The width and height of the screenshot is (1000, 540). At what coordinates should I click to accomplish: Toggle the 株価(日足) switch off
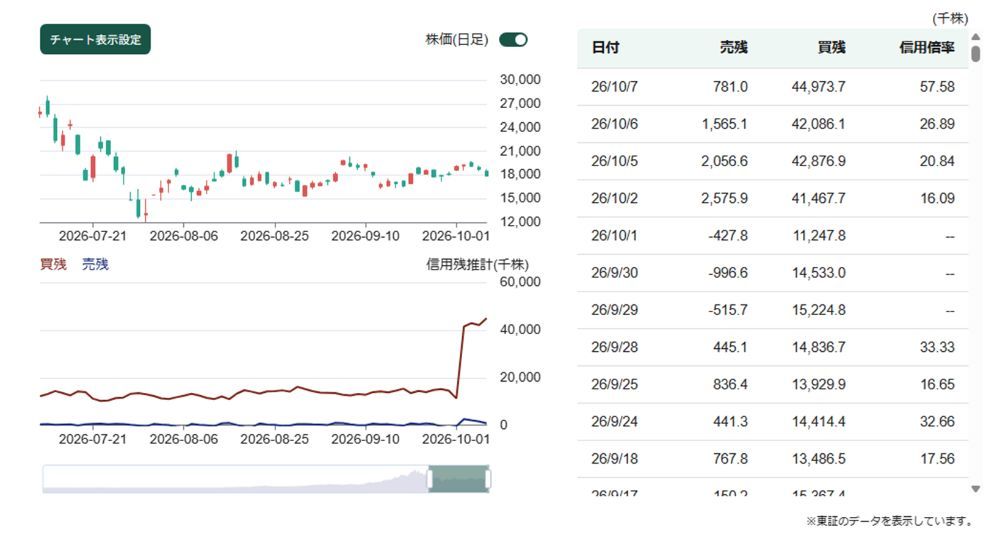(x=513, y=40)
